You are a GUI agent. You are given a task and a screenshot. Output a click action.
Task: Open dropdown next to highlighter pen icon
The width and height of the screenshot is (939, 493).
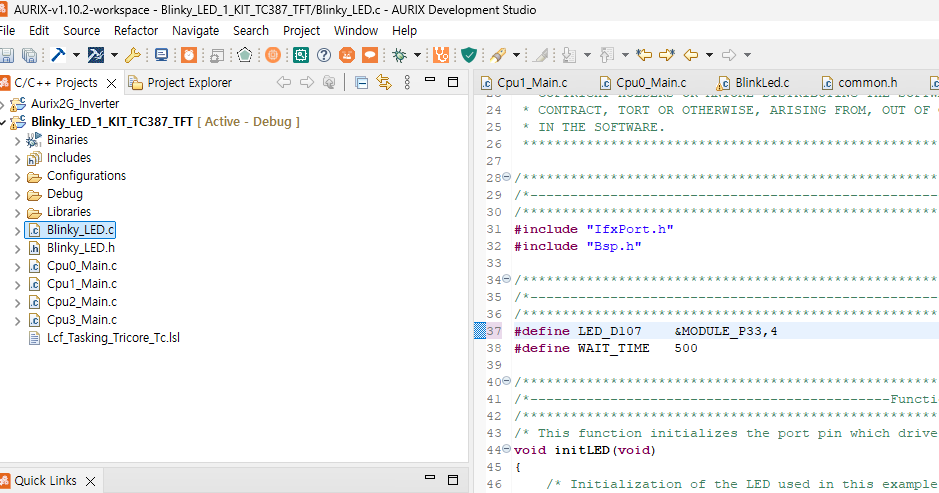coord(516,55)
